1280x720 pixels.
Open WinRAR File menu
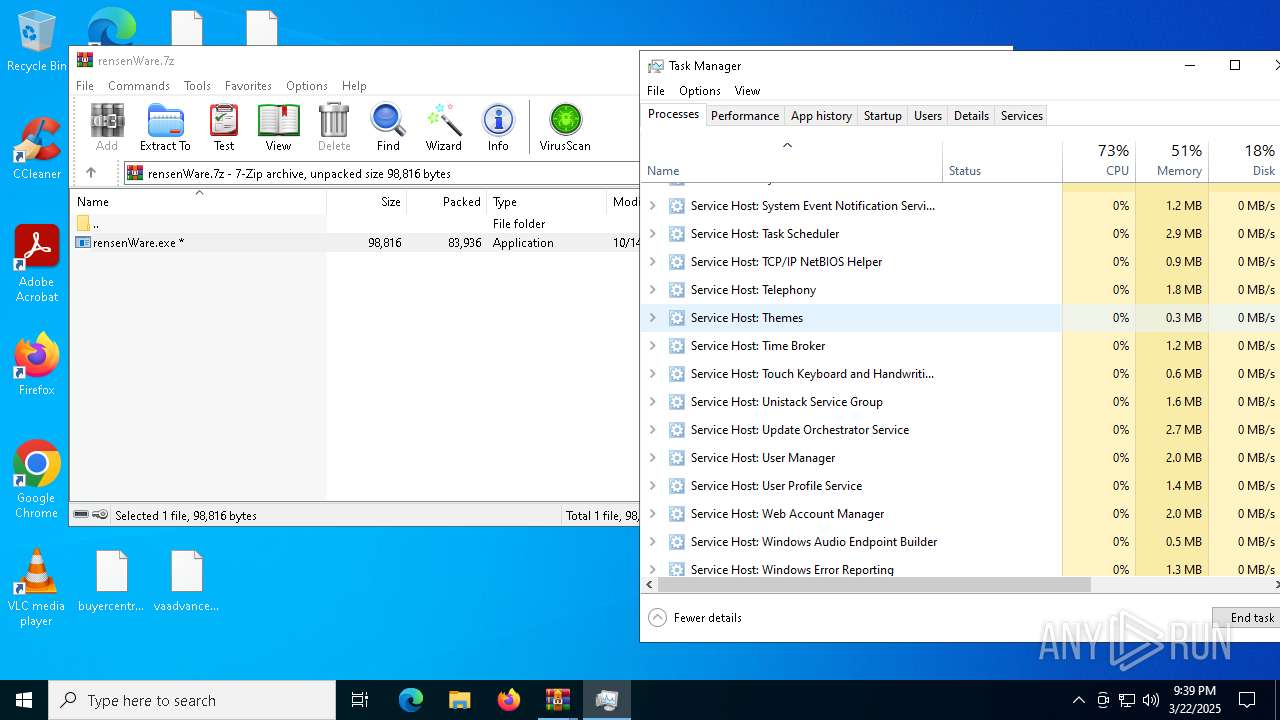pos(85,86)
